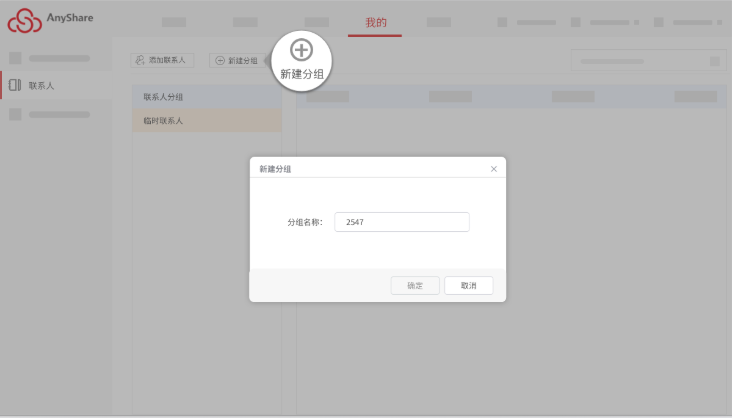This screenshot has height=418, width=732.
Task: Click the 添加联系人 button
Action: [162, 61]
